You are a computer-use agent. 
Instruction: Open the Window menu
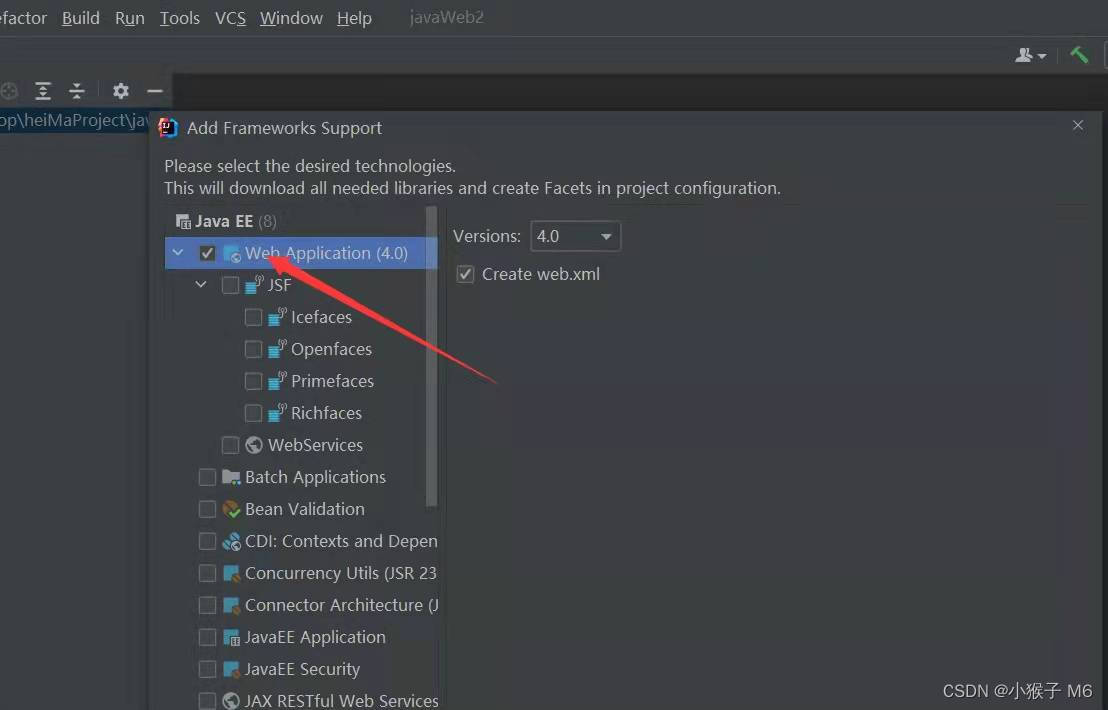pyautogui.click(x=291, y=18)
